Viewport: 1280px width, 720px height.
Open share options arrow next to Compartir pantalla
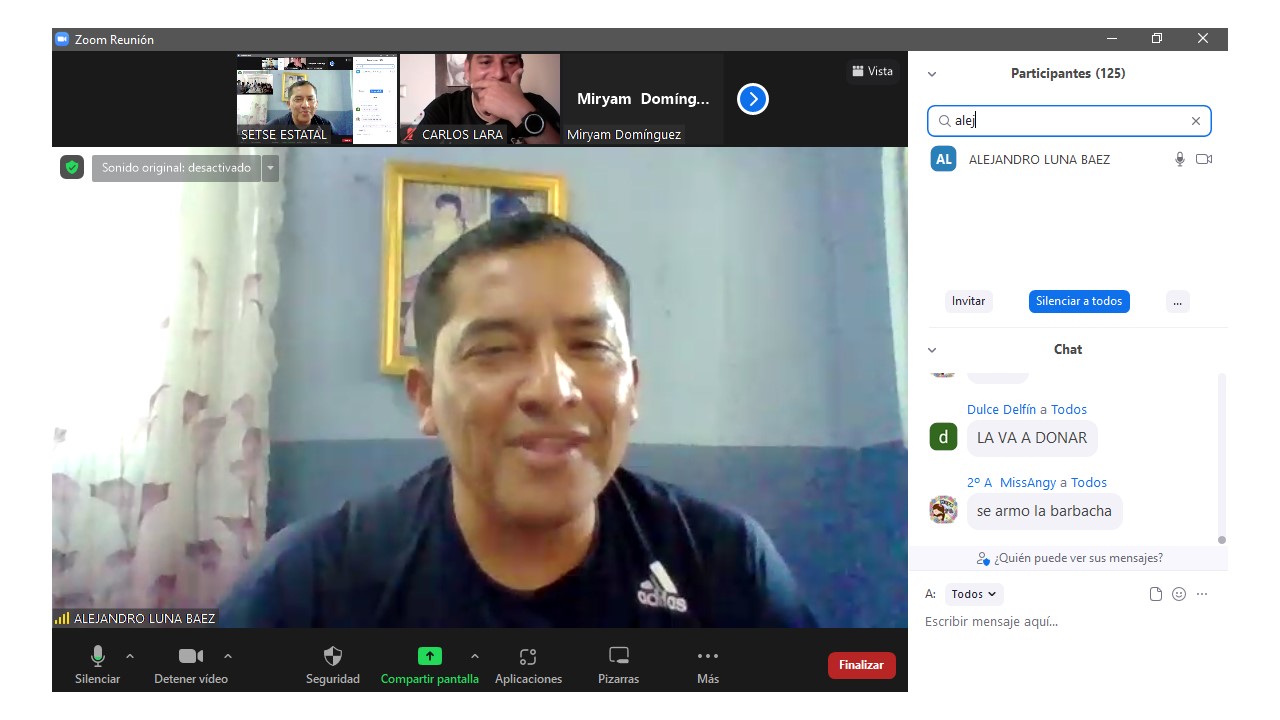point(475,656)
